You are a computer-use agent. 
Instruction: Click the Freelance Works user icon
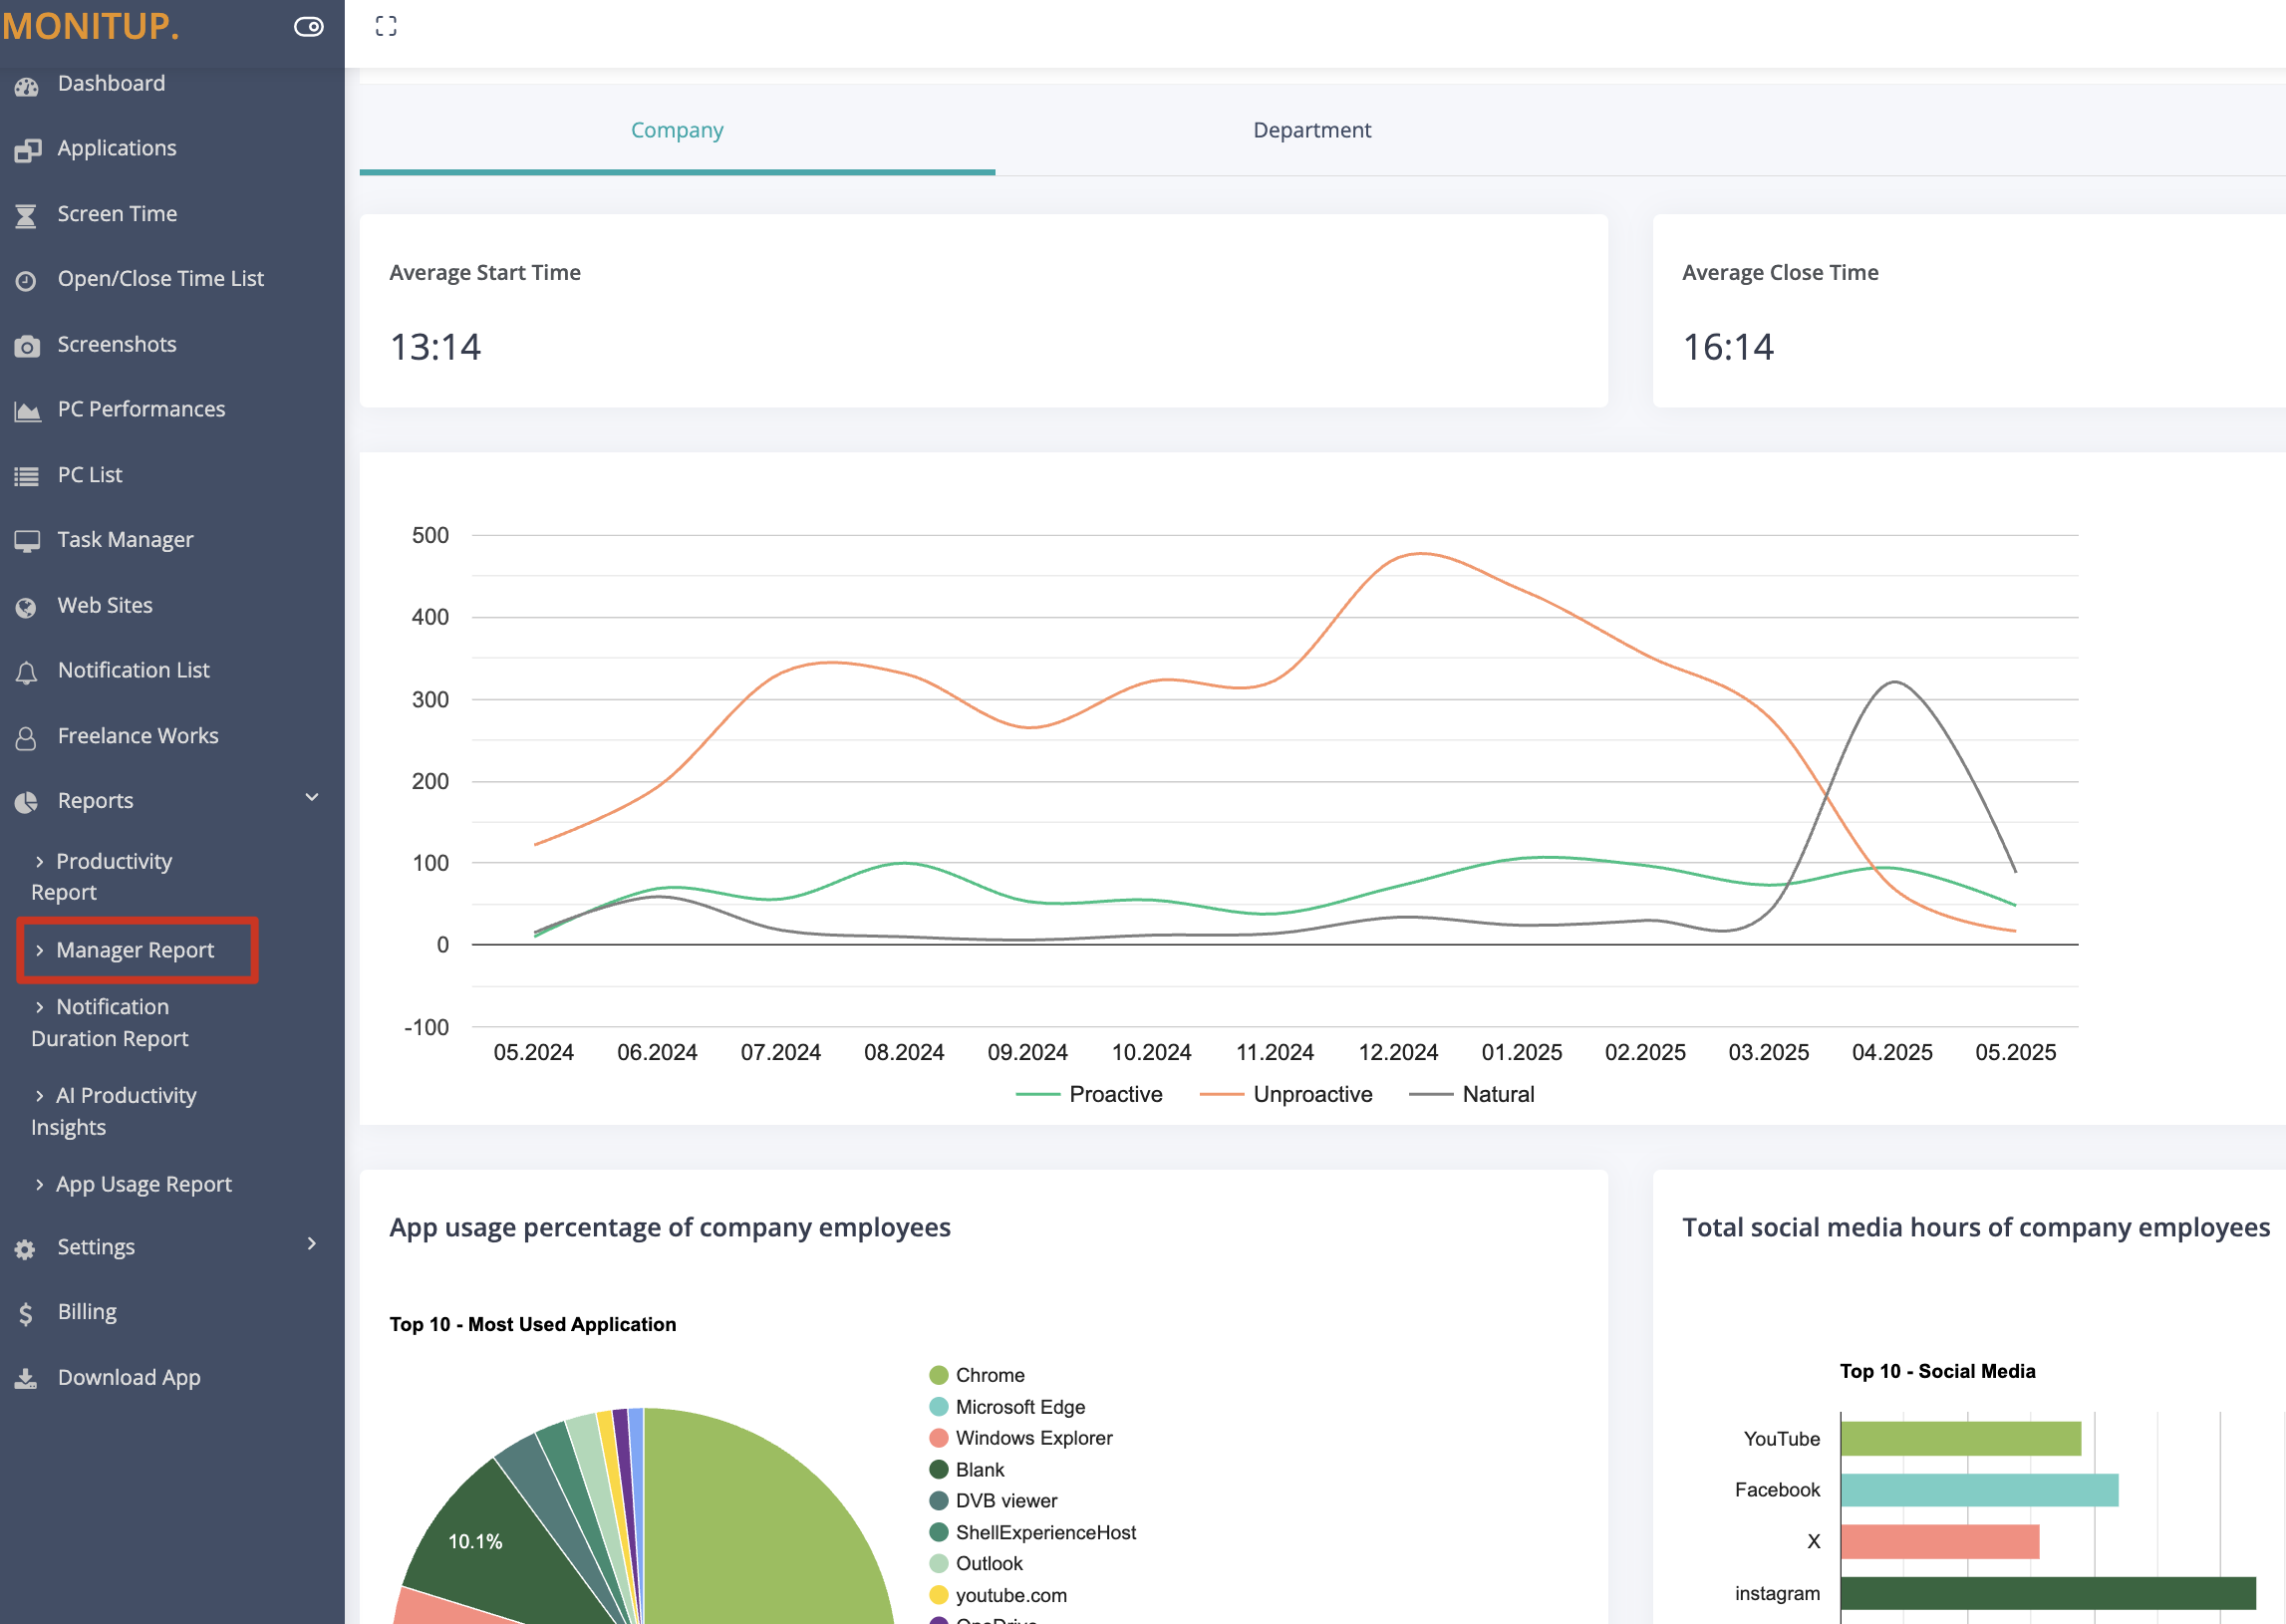point(26,738)
